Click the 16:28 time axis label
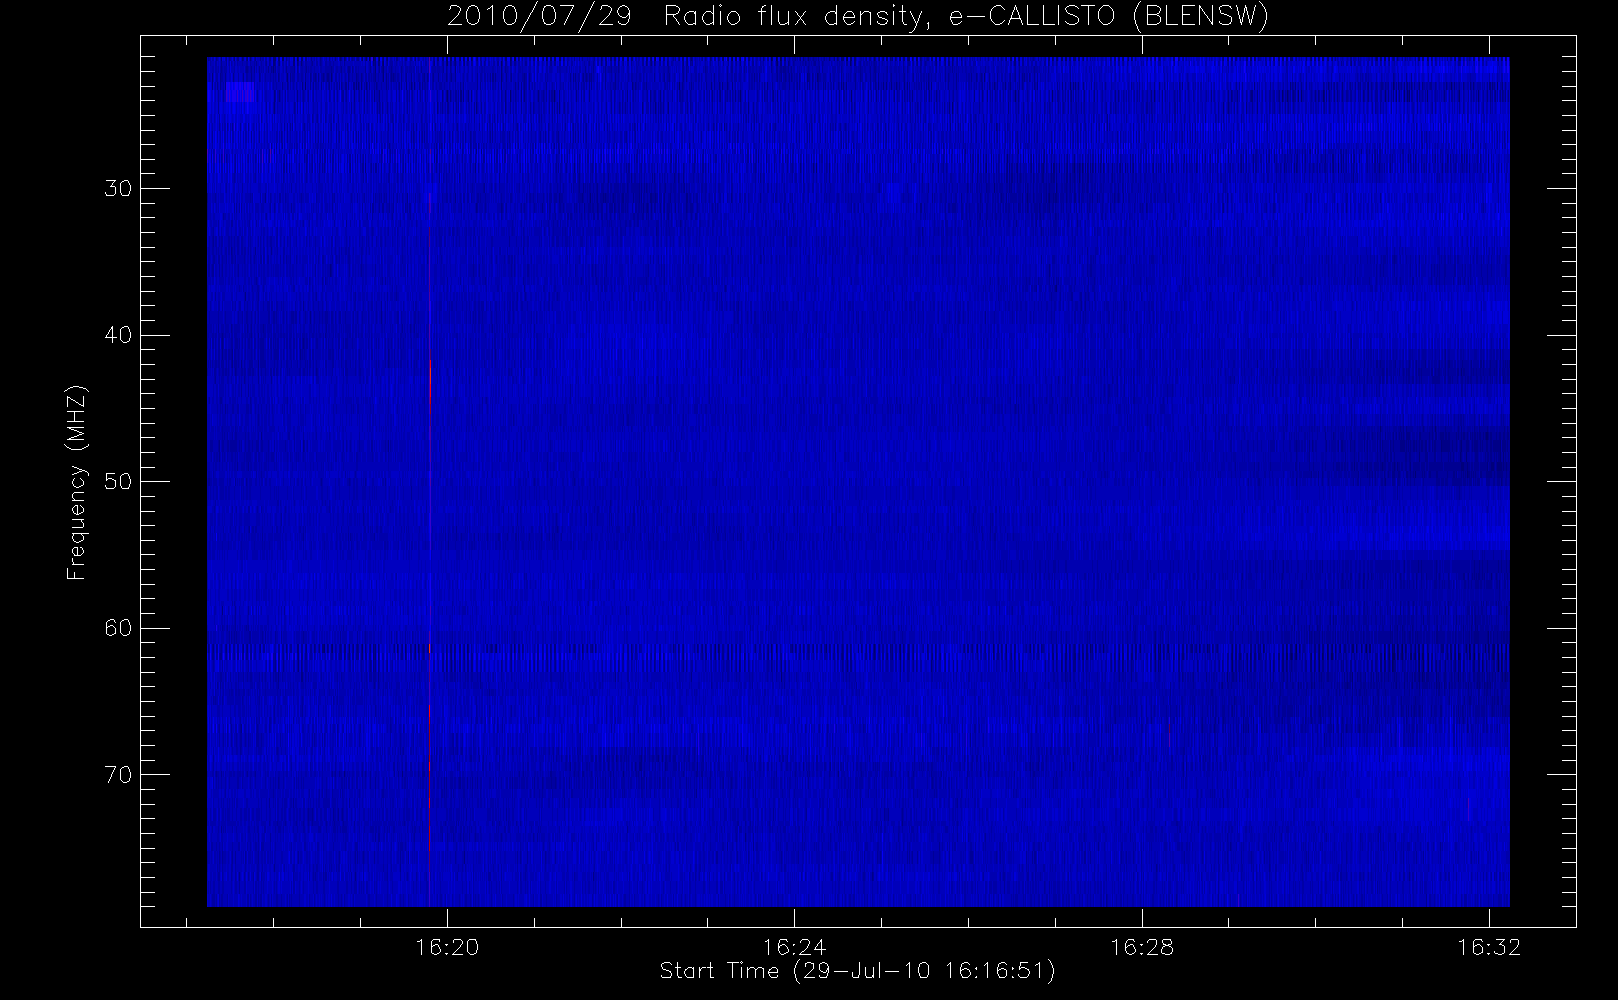Image resolution: width=1618 pixels, height=1000 pixels. 1141,947
